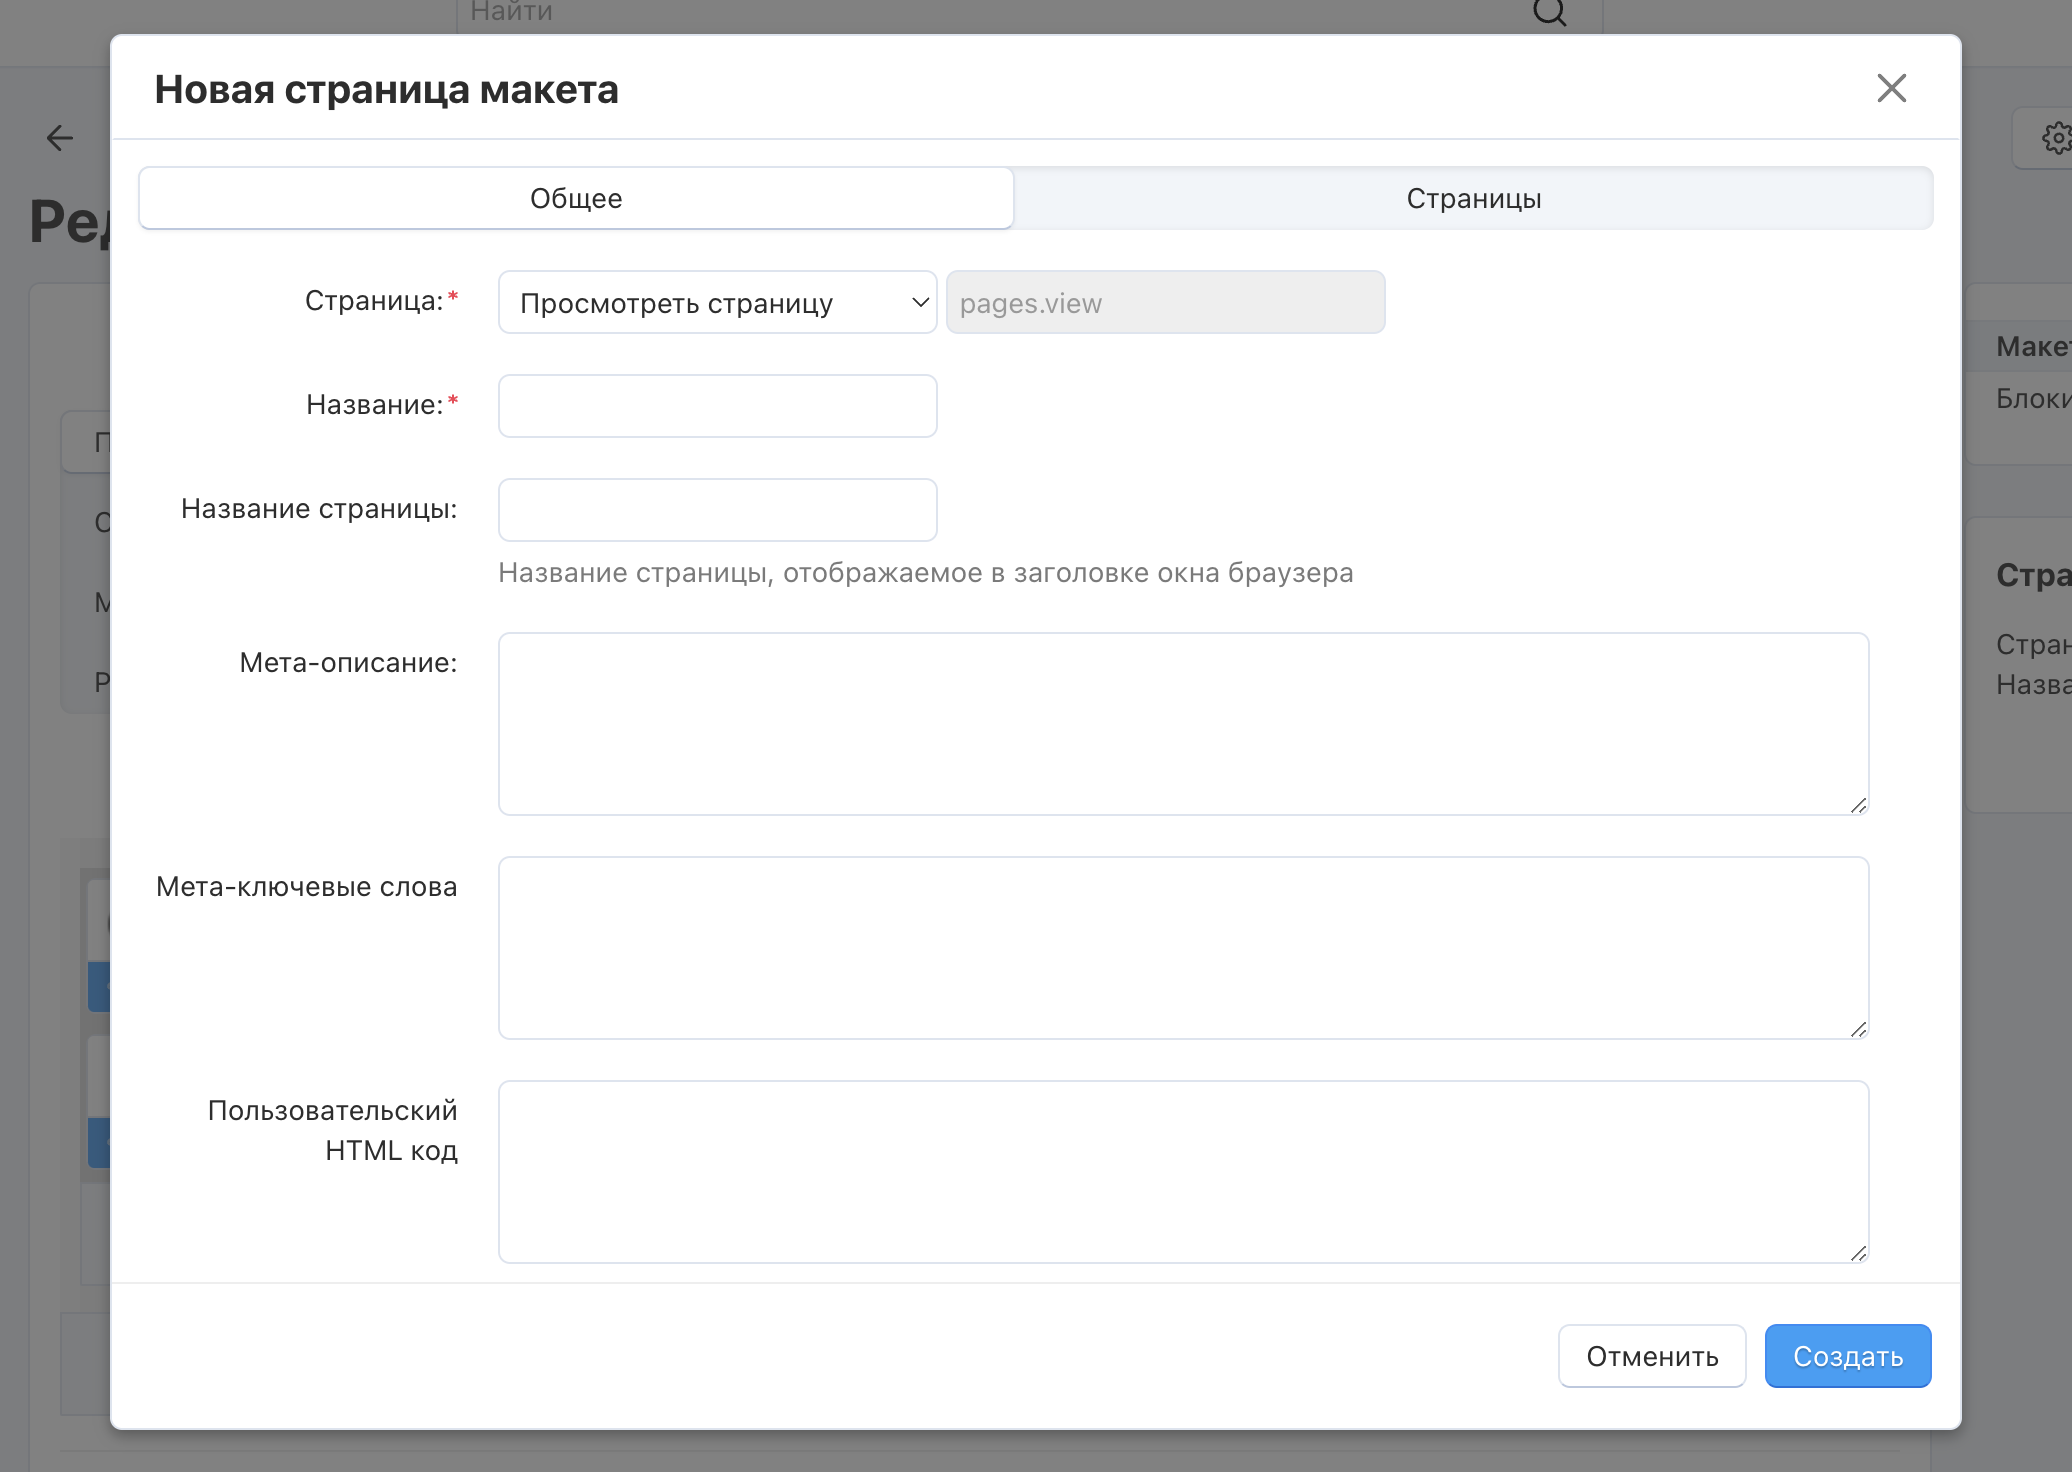
Task: Click Мета-описание textarea resize handle
Action: [1858, 805]
